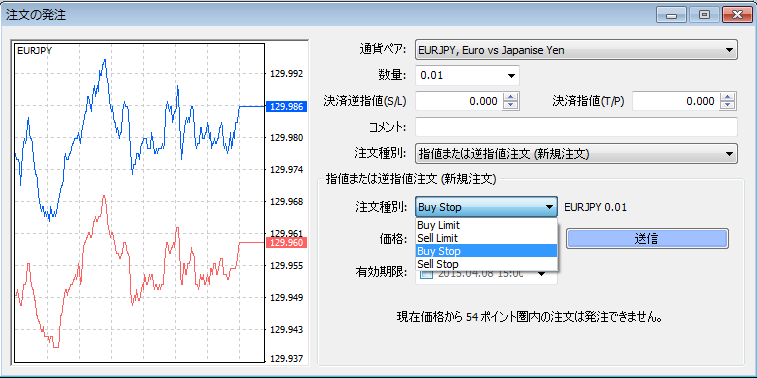Open the expiry date dropdown arrow
The width and height of the screenshot is (757, 378).
pos(542,274)
